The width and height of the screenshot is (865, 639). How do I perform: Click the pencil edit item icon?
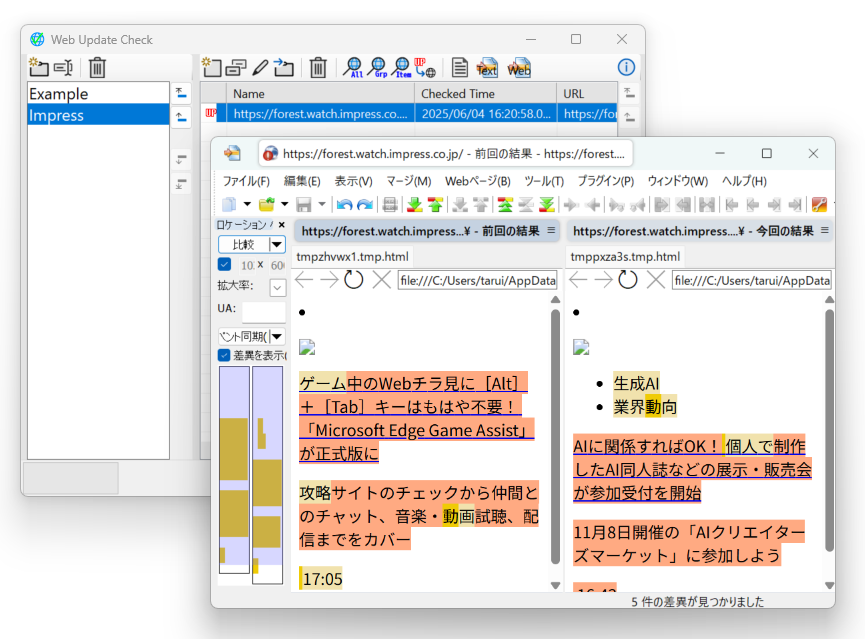pos(260,67)
